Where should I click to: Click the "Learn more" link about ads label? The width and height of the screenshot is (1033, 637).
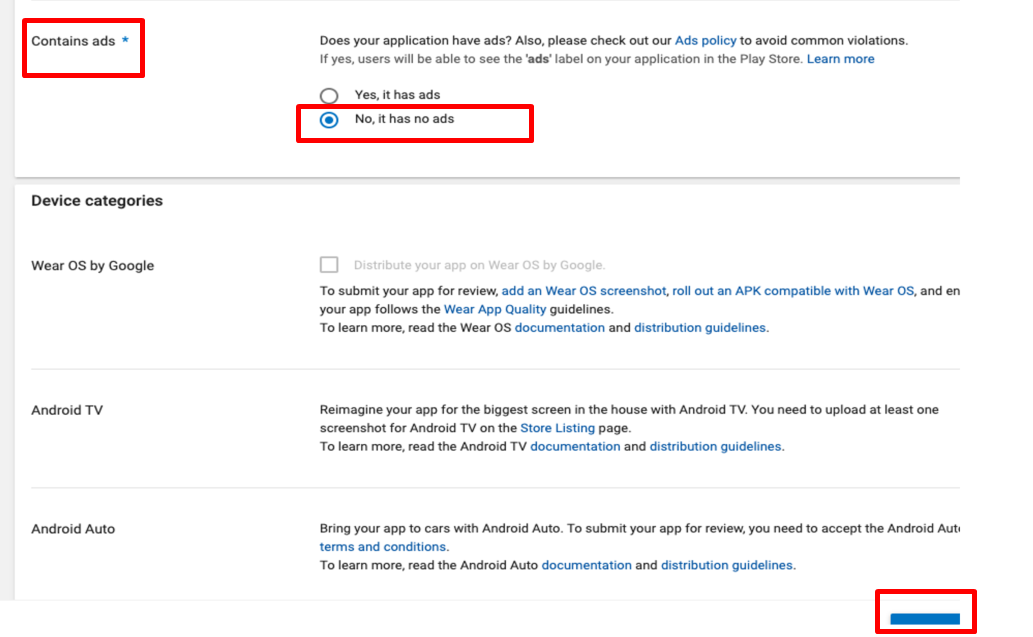click(840, 59)
